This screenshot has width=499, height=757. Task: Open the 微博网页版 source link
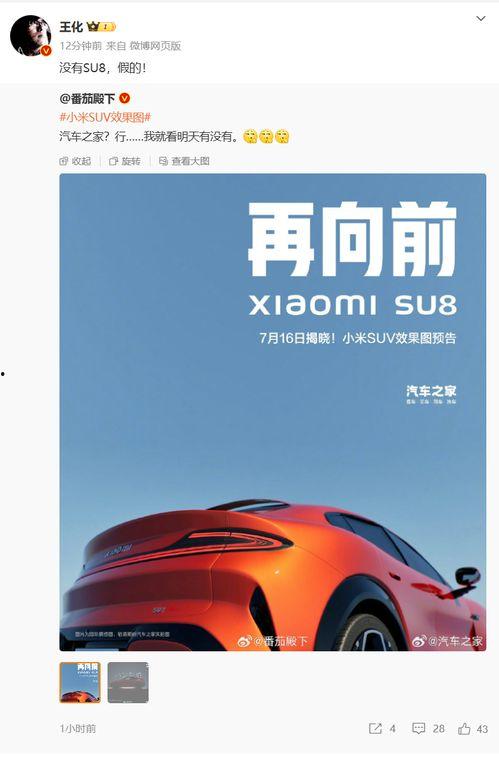[155, 46]
